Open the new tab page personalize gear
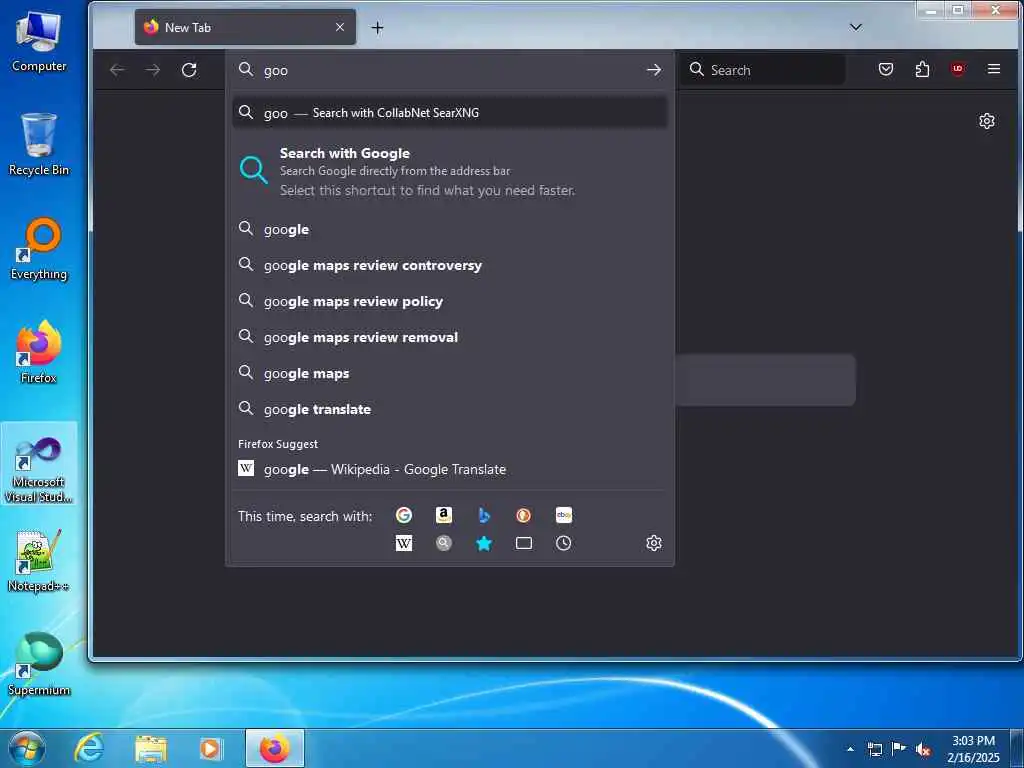This screenshot has width=1024, height=768. click(987, 121)
